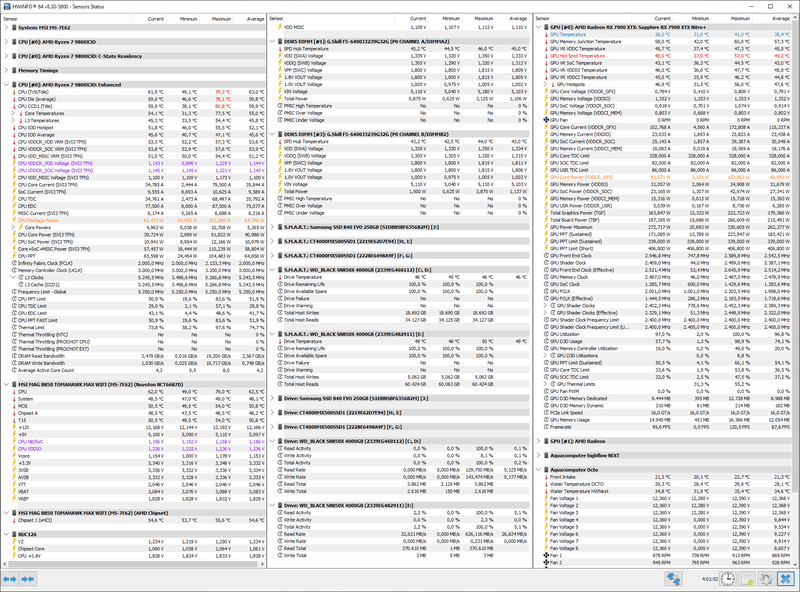Image resolution: width=800 pixels, height=592 pixels.
Task: Expand the Core Temperatures sub-tree
Action: click(14, 113)
